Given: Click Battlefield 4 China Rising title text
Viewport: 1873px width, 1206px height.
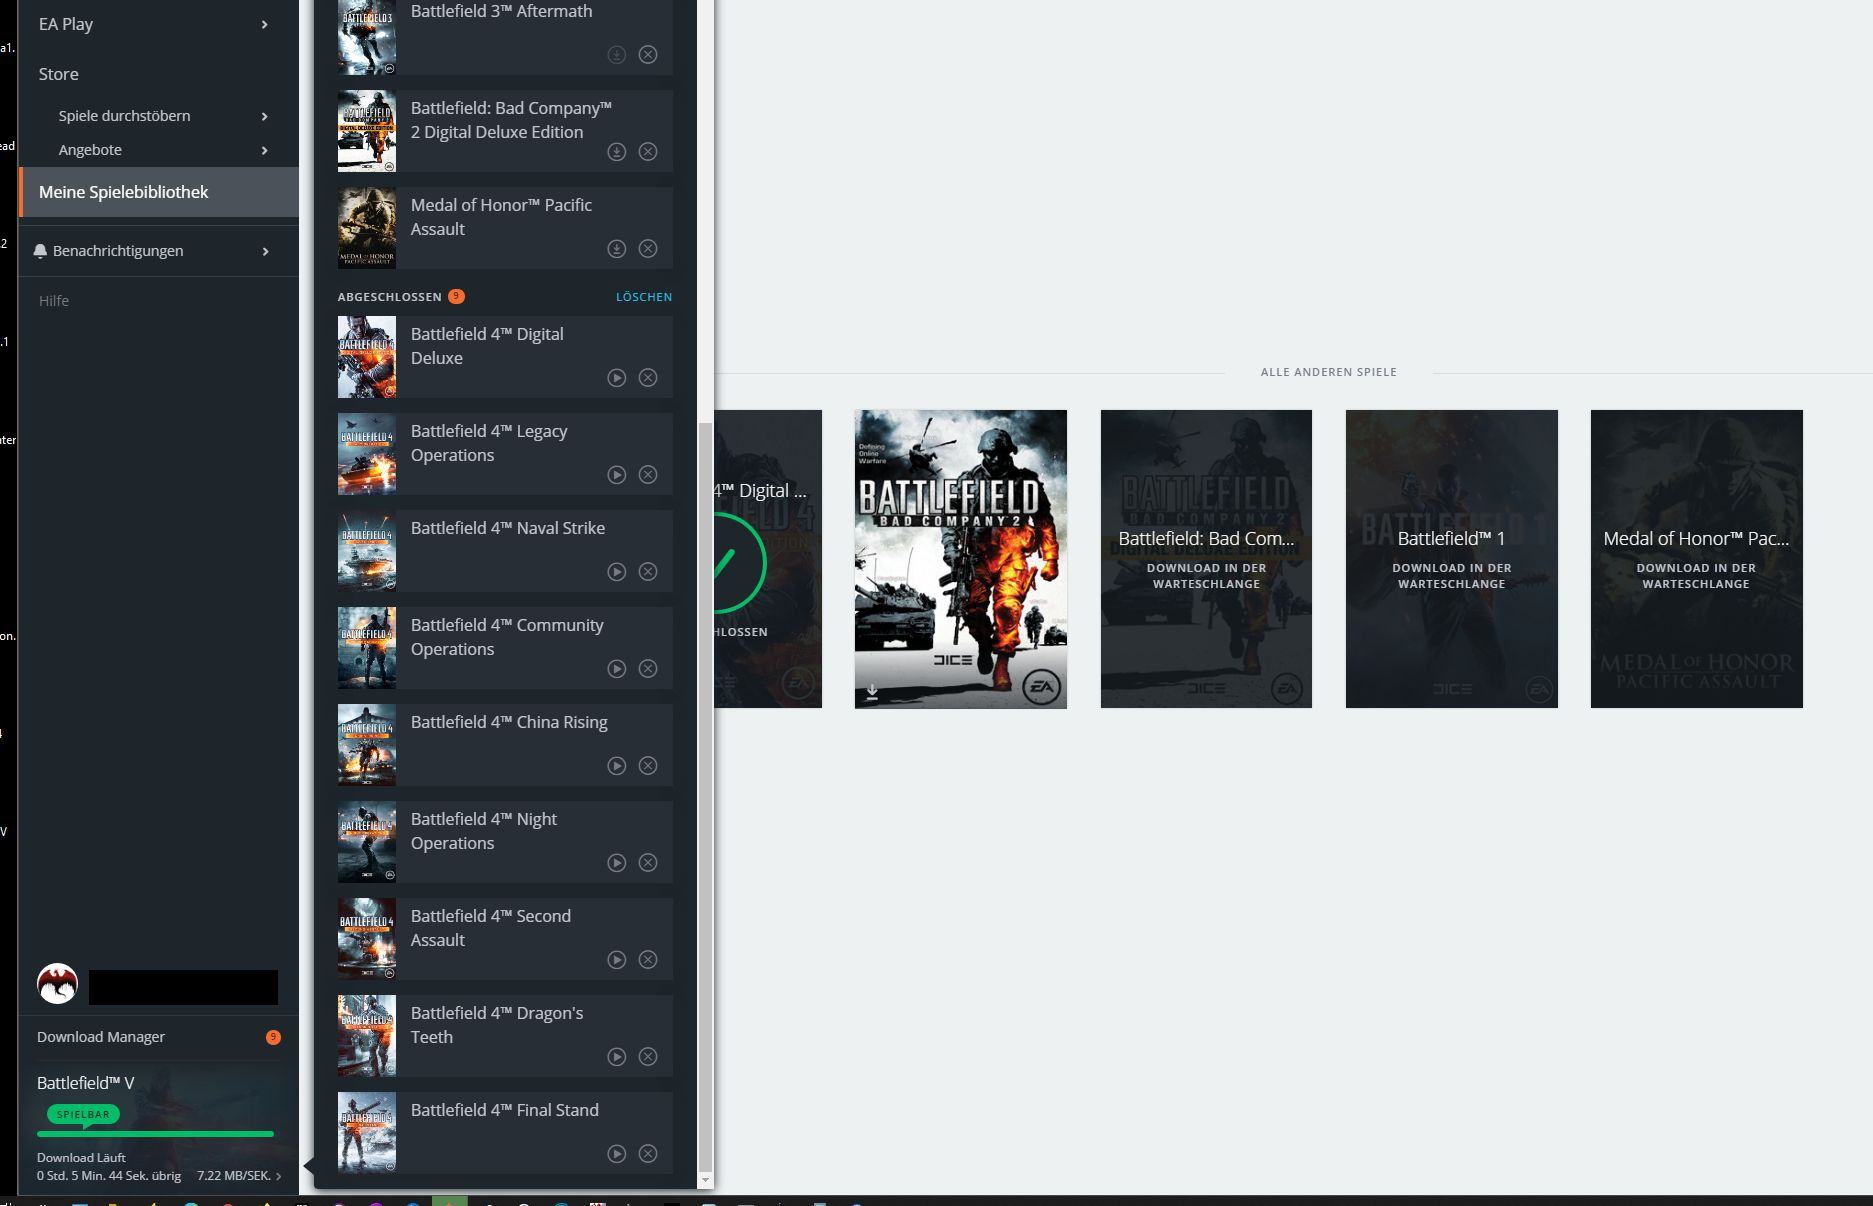Looking at the screenshot, I should click(x=509, y=722).
